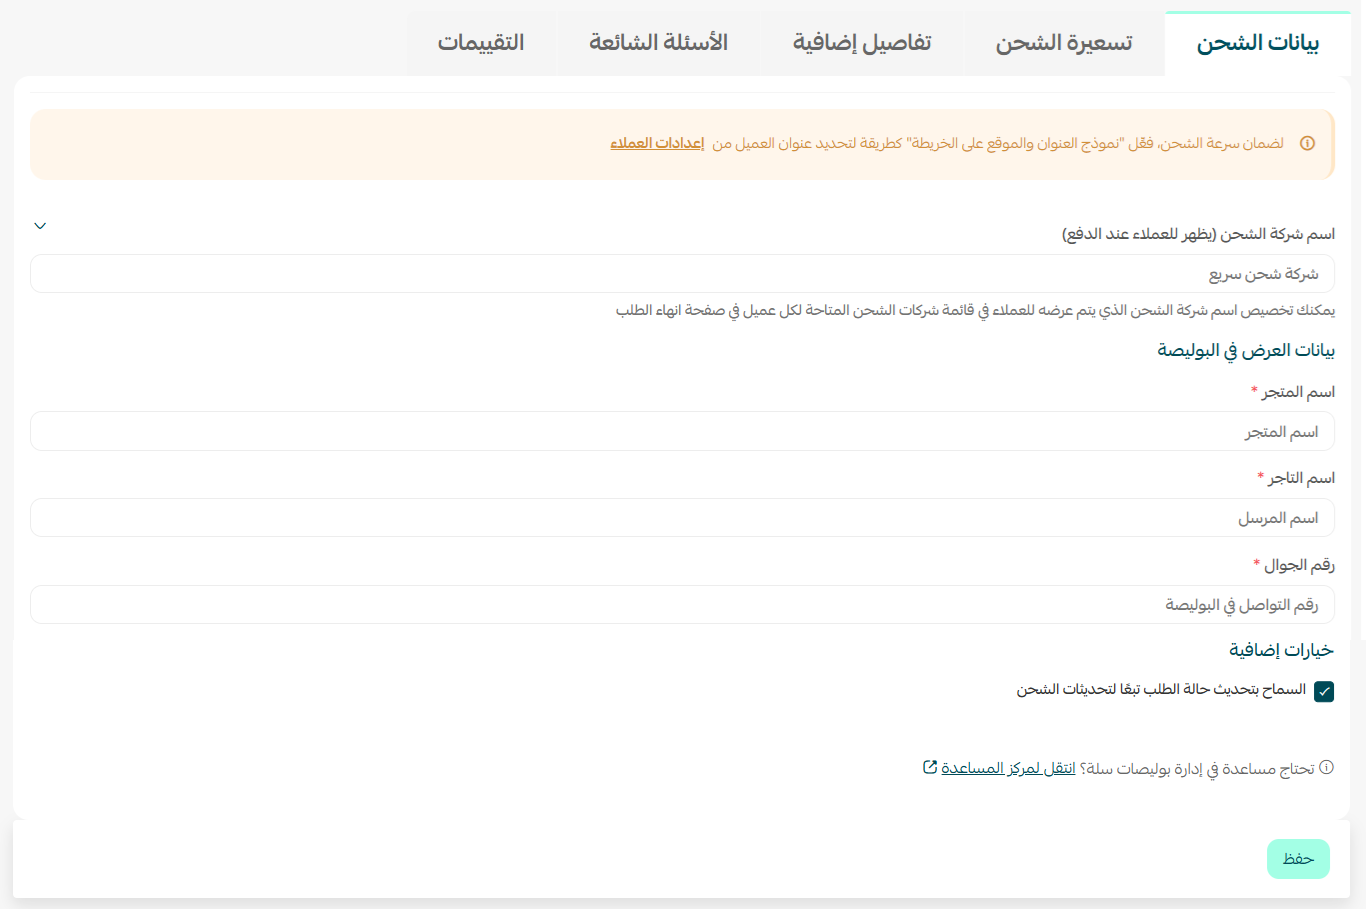Screen dimensions: 1366x909
Task: Click the info icon in the orange alert banner
Action: click(x=1307, y=144)
